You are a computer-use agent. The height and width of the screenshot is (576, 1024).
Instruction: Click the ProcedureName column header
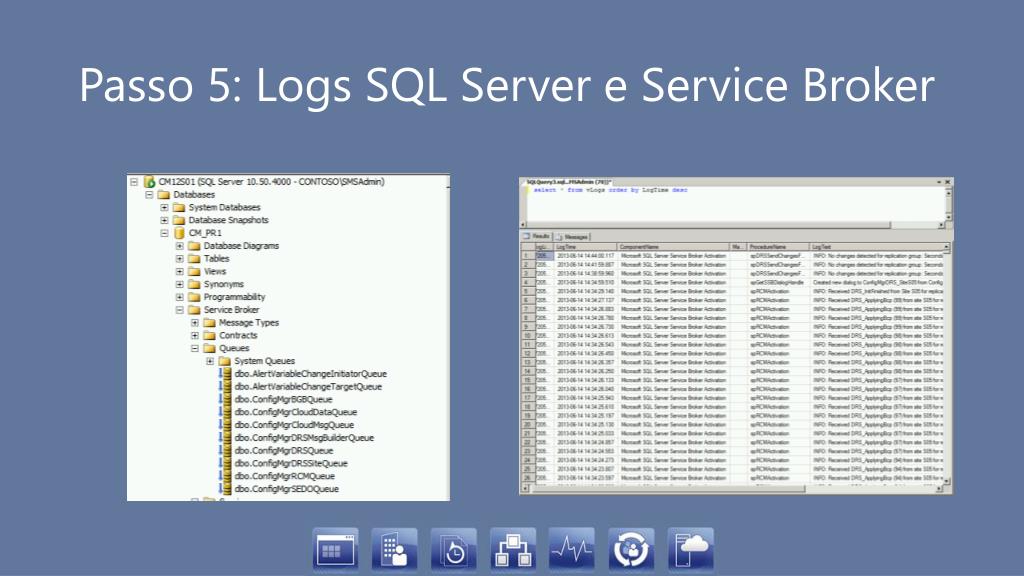tap(778, 247)
